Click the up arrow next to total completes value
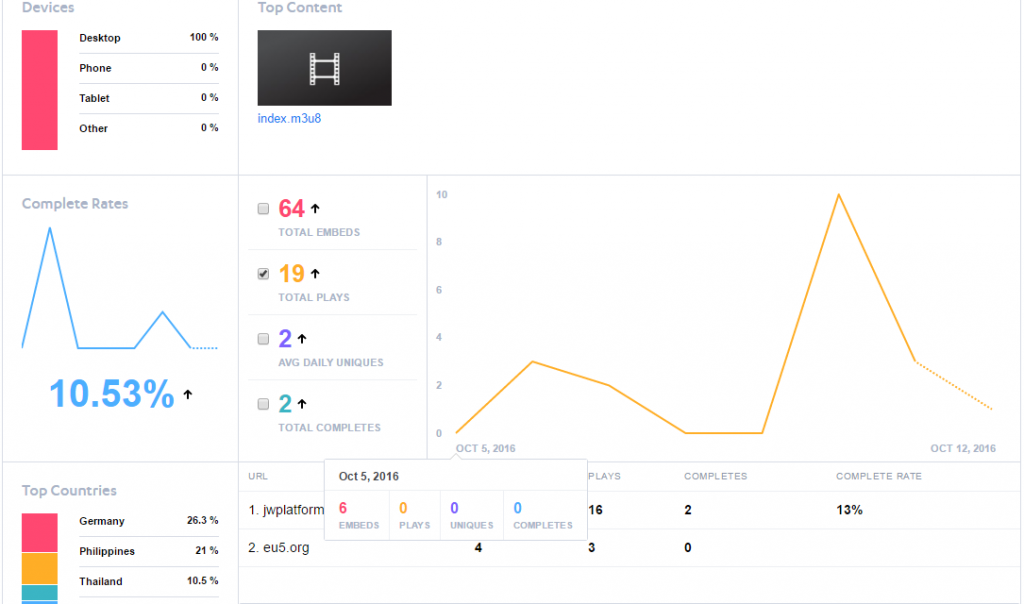Viewport: 1024px width, 604px height. tap(302, 404)
